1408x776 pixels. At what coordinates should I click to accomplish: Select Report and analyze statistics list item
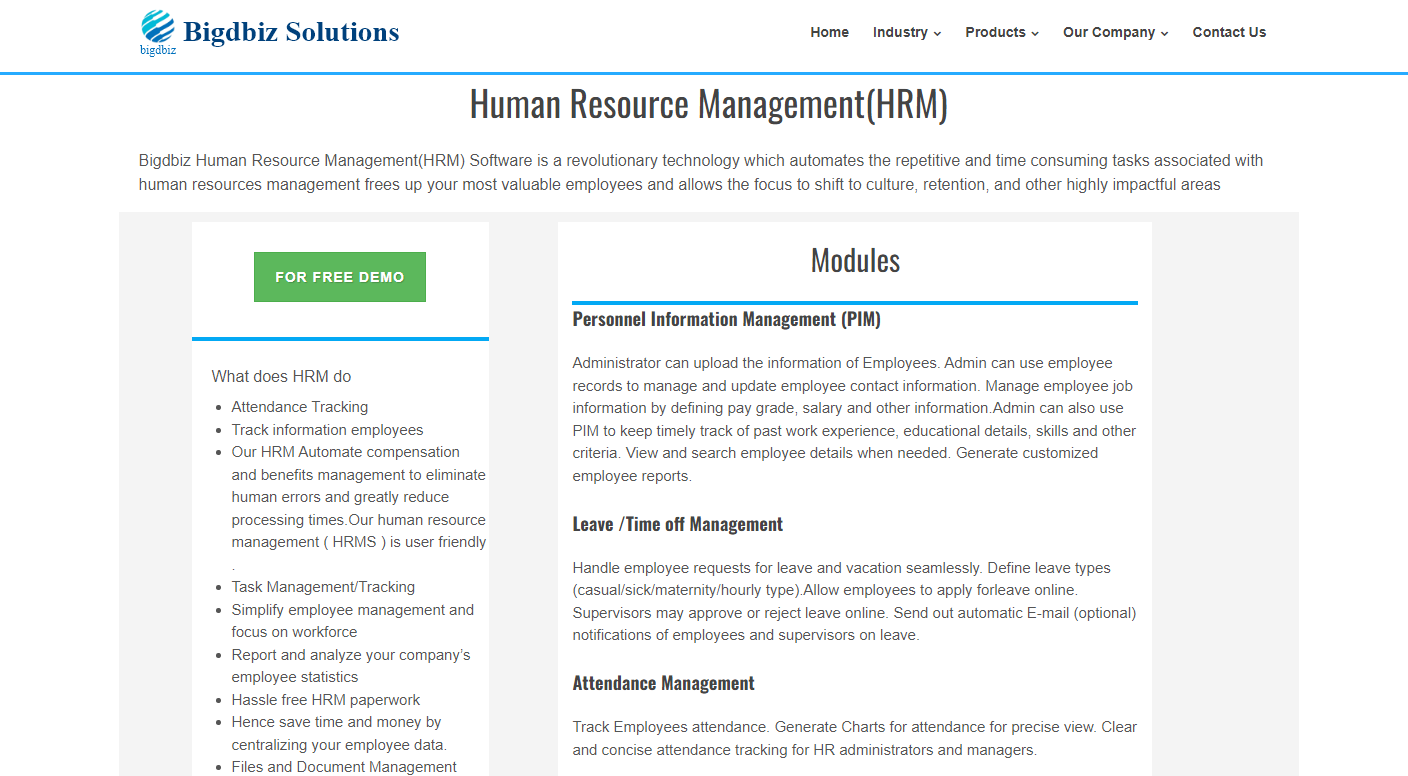(x=351, y=666)
